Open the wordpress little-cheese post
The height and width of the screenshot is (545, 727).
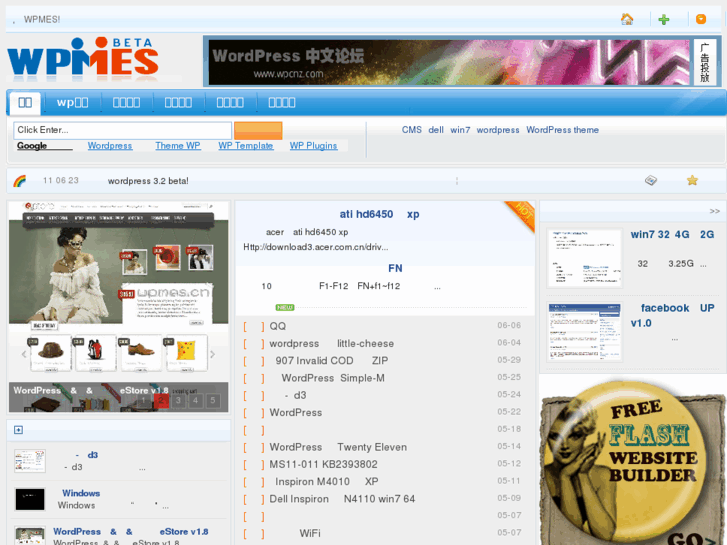[332, 344]
